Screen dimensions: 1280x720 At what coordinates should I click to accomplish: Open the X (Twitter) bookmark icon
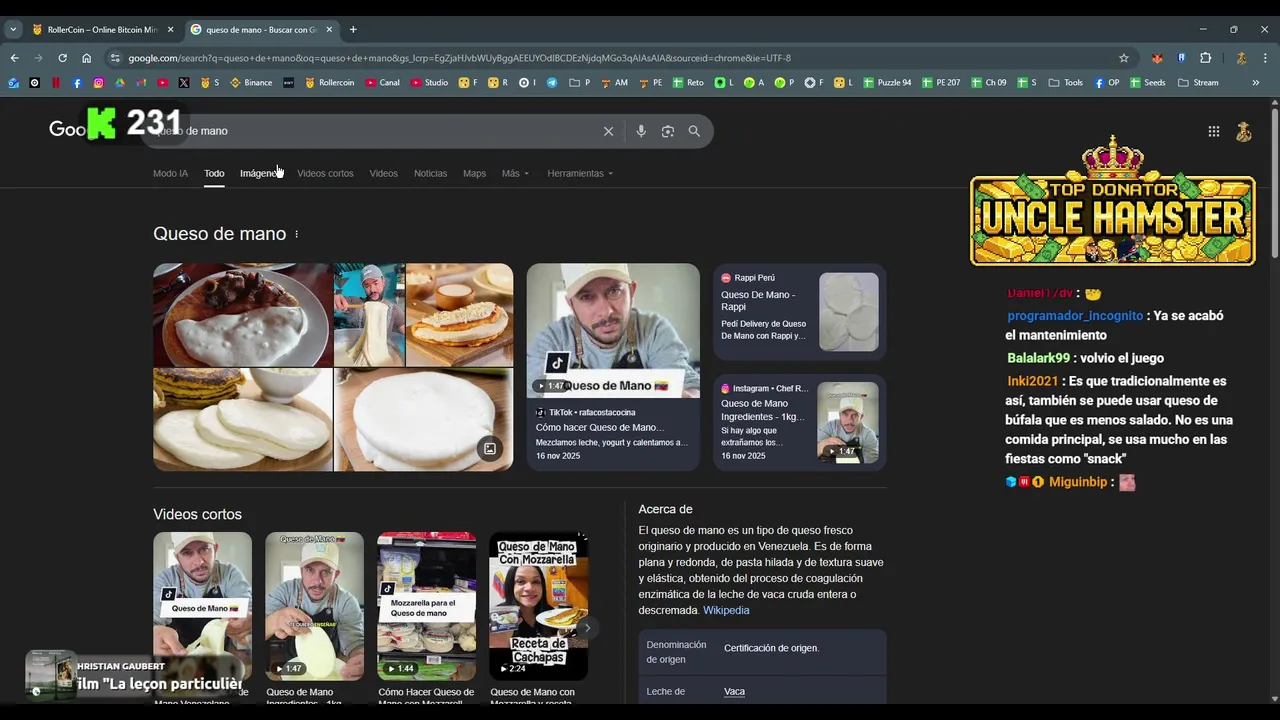[184, 83]
